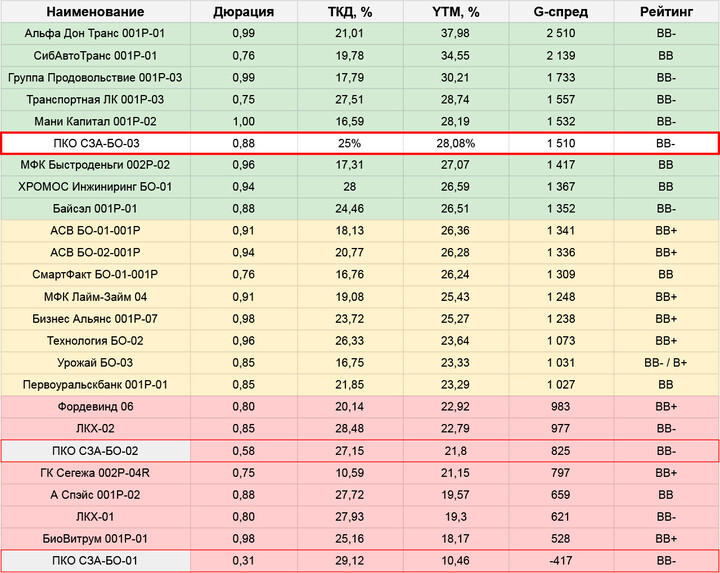Click G-спред value 1 510
This screenshot has height=573, width=720.
(x=561, y=143)
